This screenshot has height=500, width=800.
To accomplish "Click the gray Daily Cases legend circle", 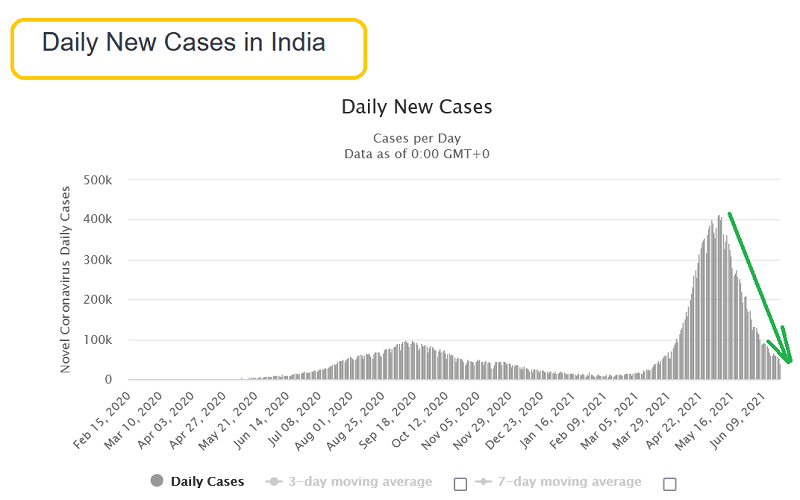I will pyautogui.click(x=157, y=481).
